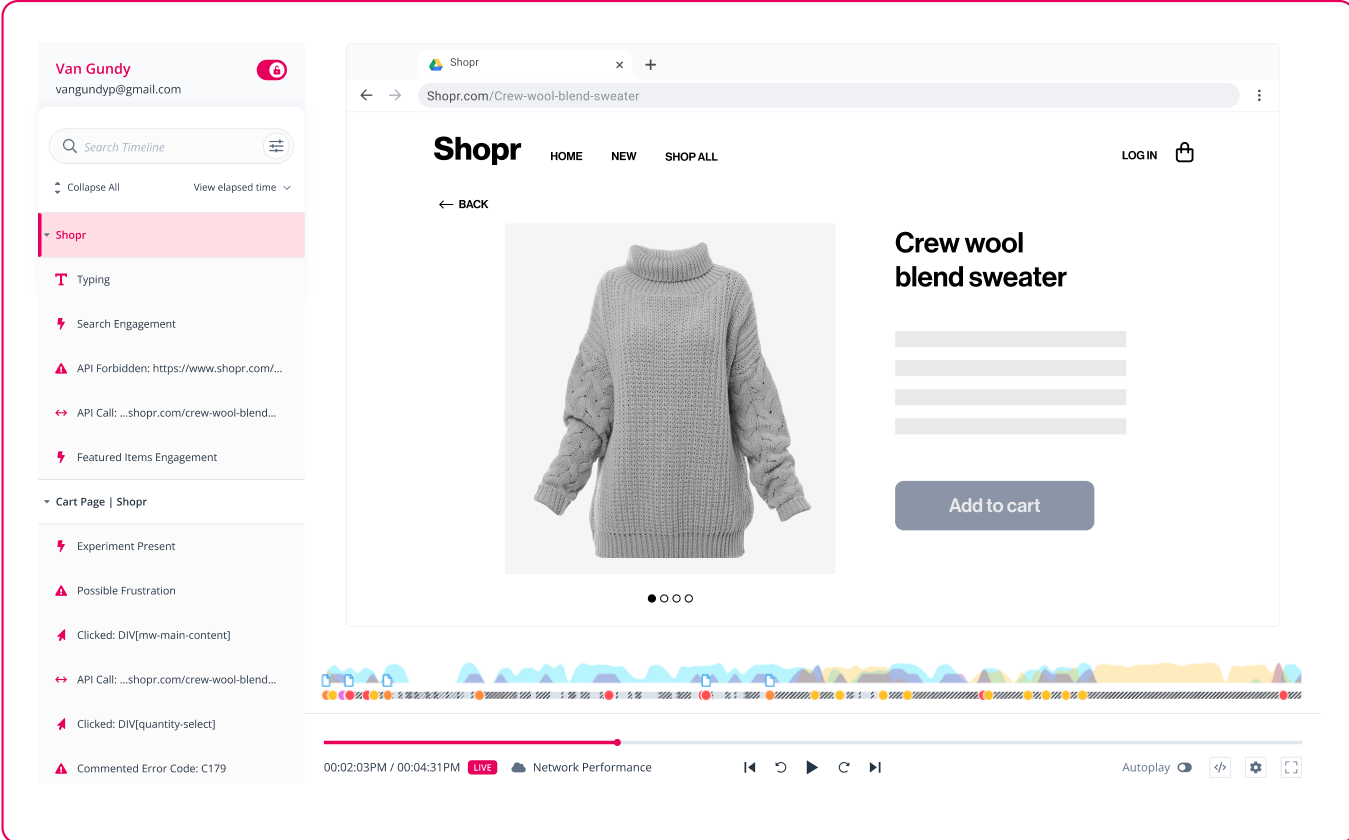The image size is (1349, 840).
Task: Open the View elapsed time dropdown
Action: click(x=242, y=187)
